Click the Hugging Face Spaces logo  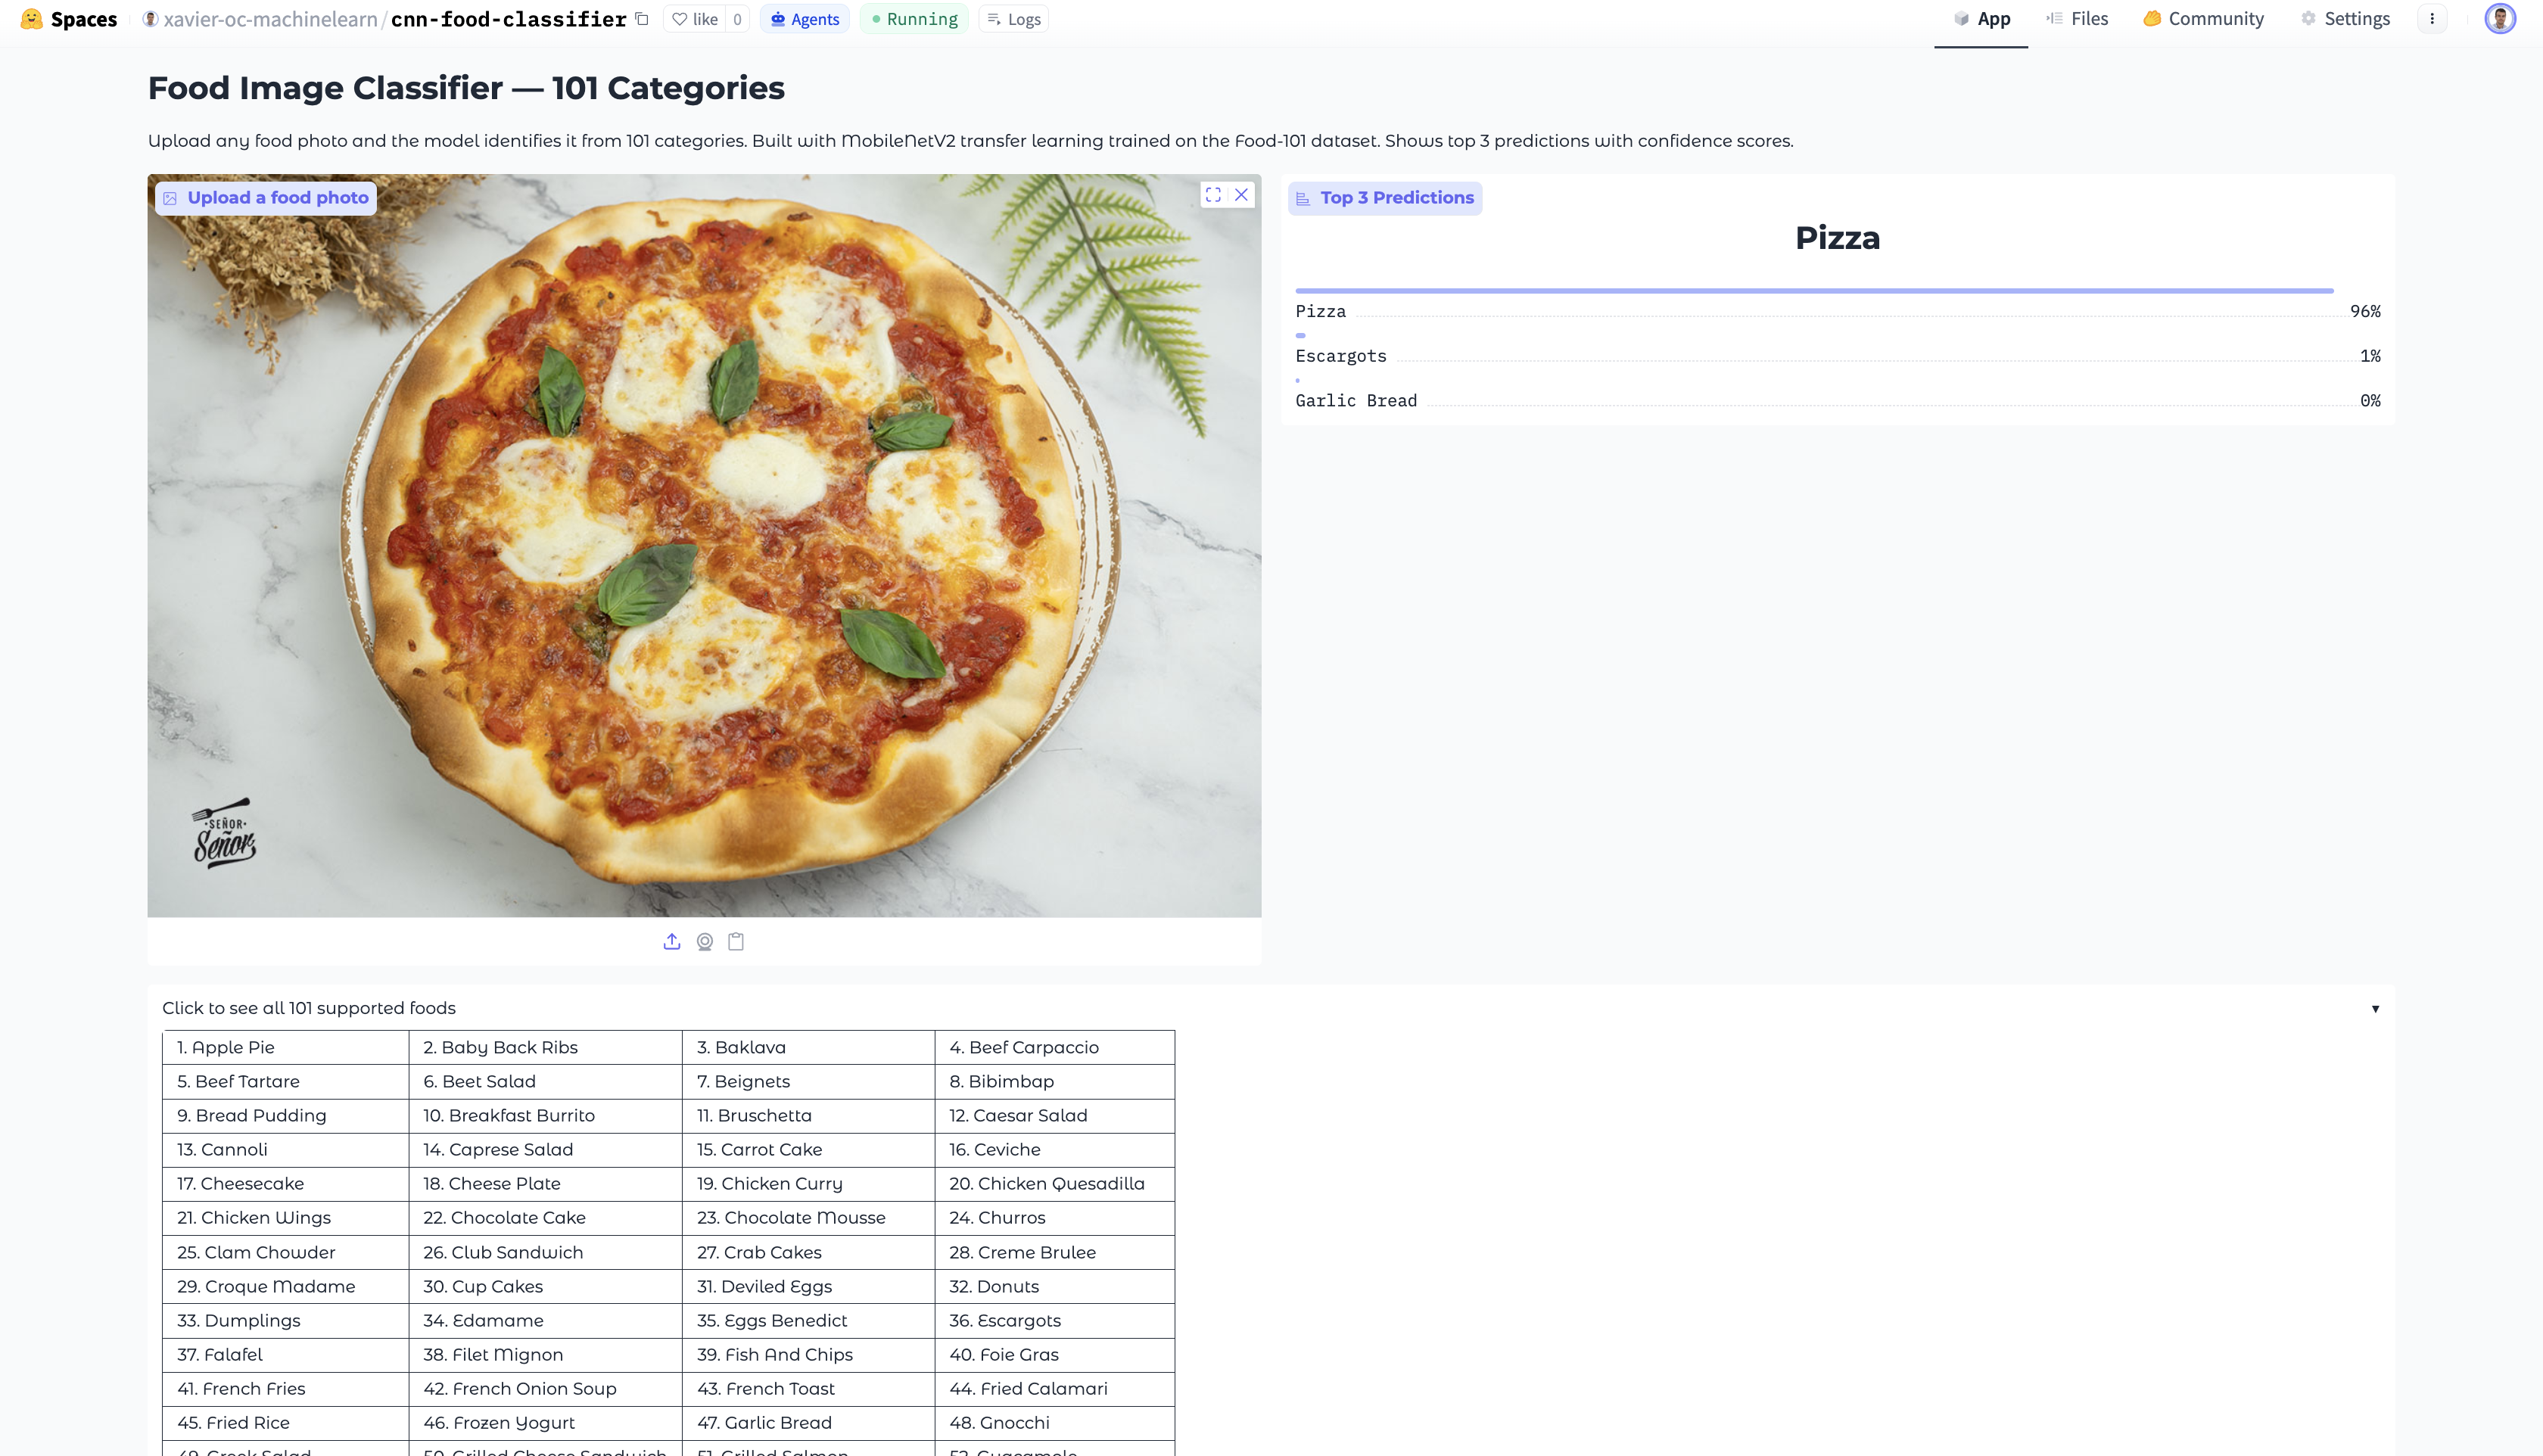[x=68, y=19]
